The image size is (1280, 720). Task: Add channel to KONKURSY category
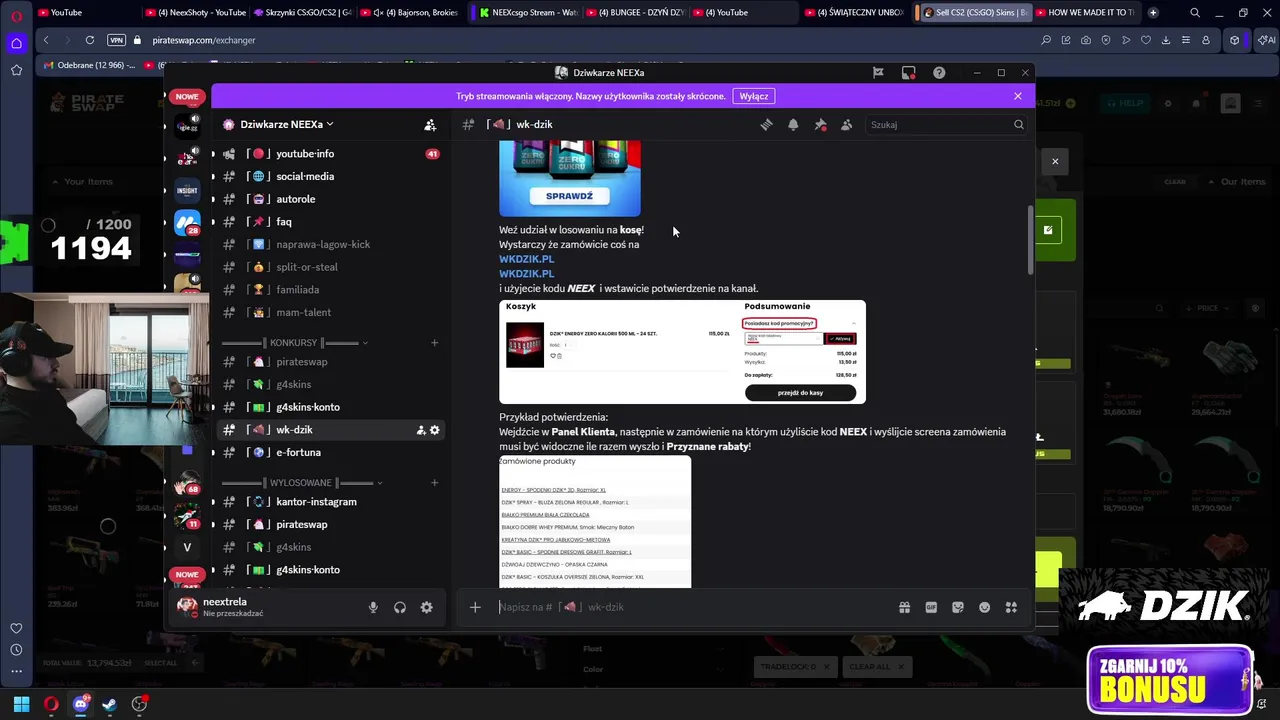click(434, 343)
